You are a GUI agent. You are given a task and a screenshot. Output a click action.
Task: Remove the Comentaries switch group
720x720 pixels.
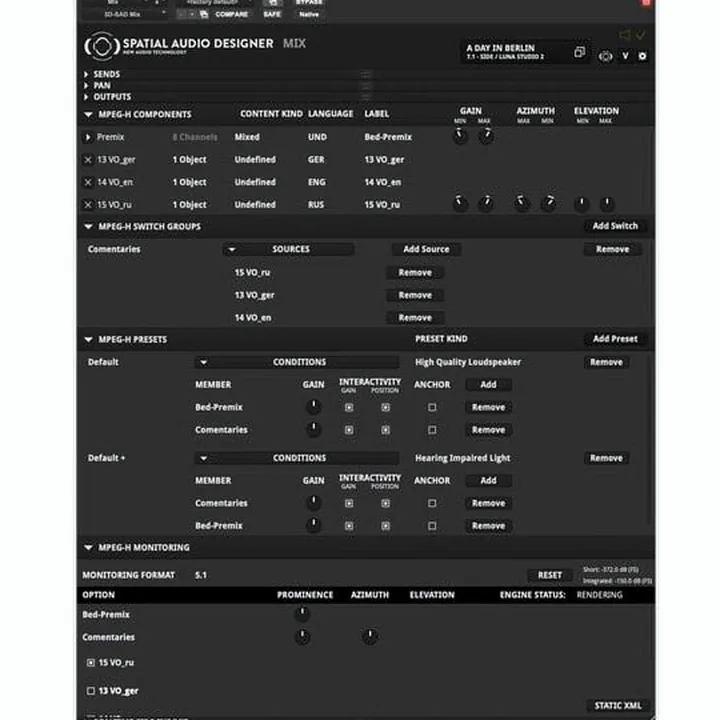(613, 249)
